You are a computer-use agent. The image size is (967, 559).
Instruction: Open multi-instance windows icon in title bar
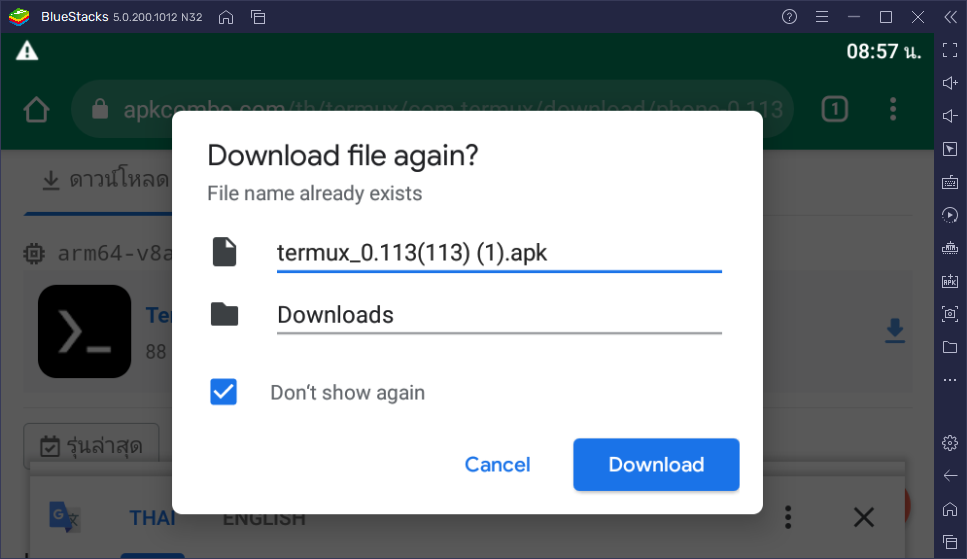click(x=258, y=17)
